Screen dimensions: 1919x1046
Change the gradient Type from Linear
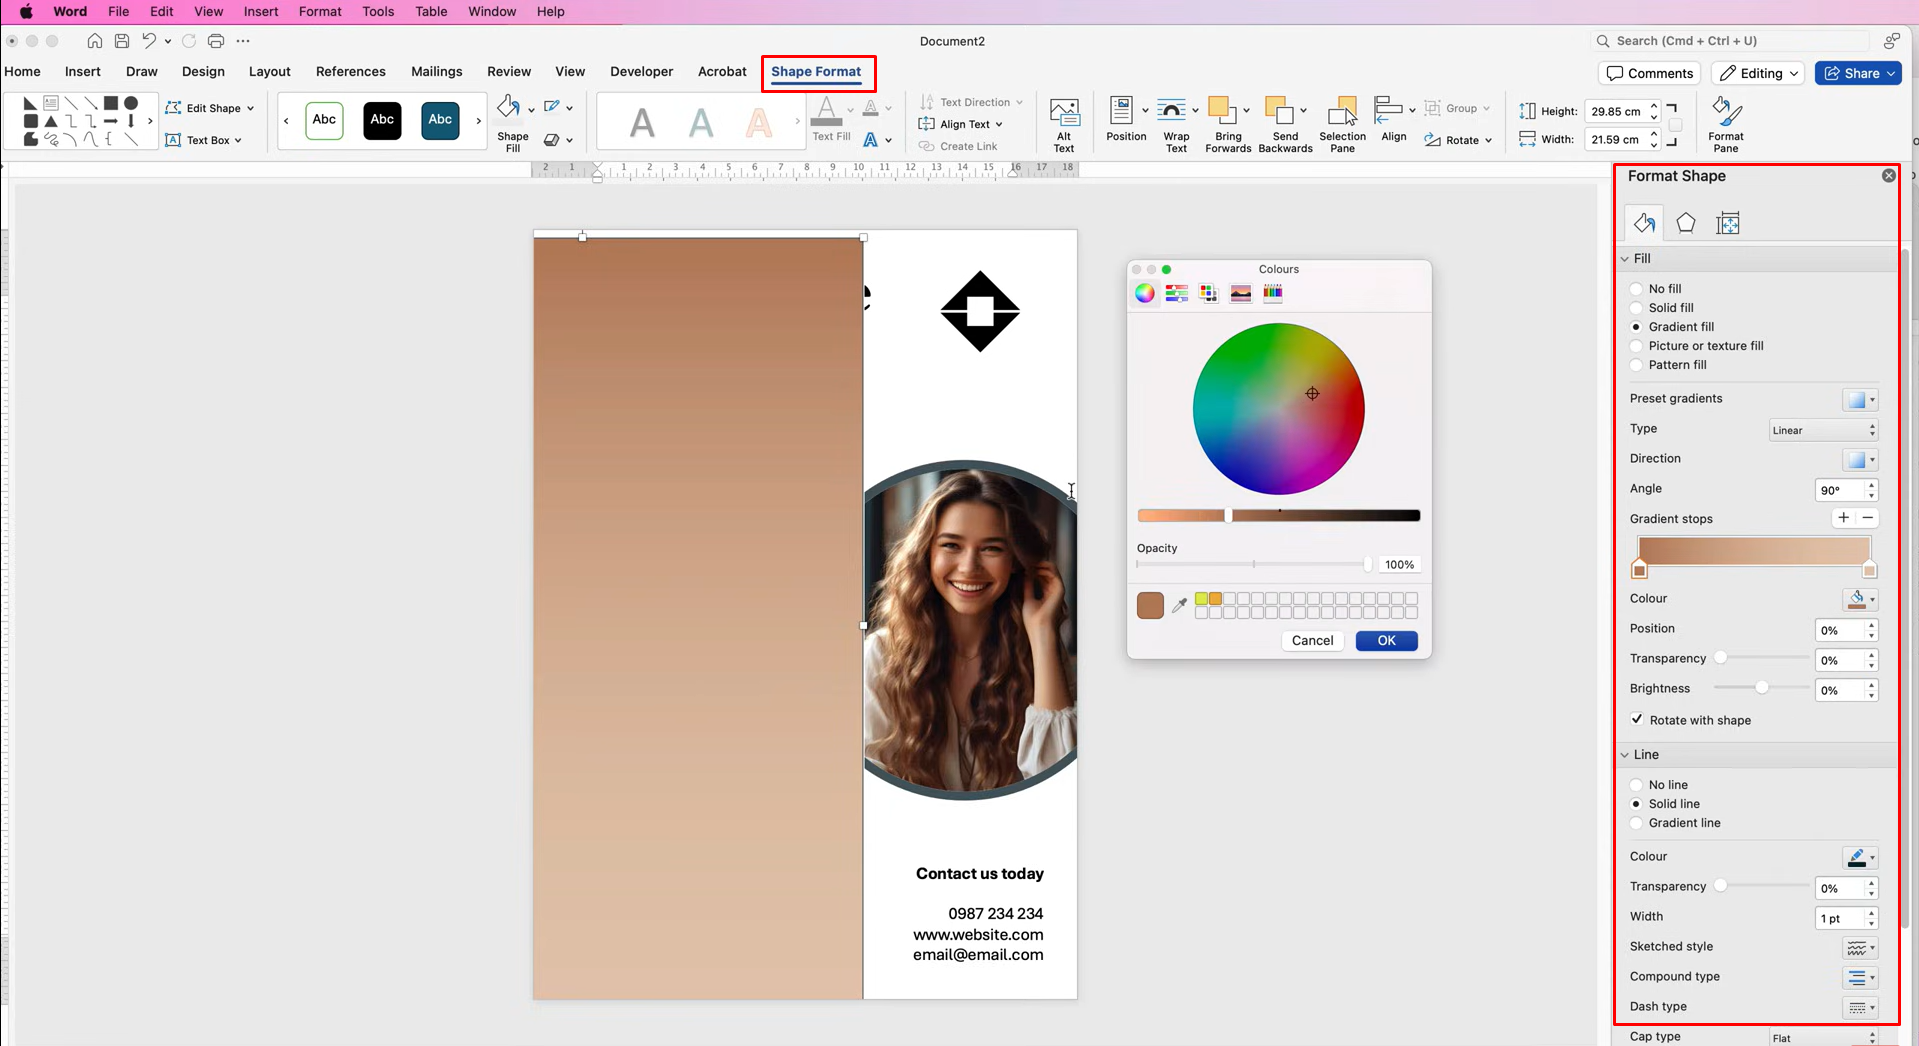(1823, 429)
